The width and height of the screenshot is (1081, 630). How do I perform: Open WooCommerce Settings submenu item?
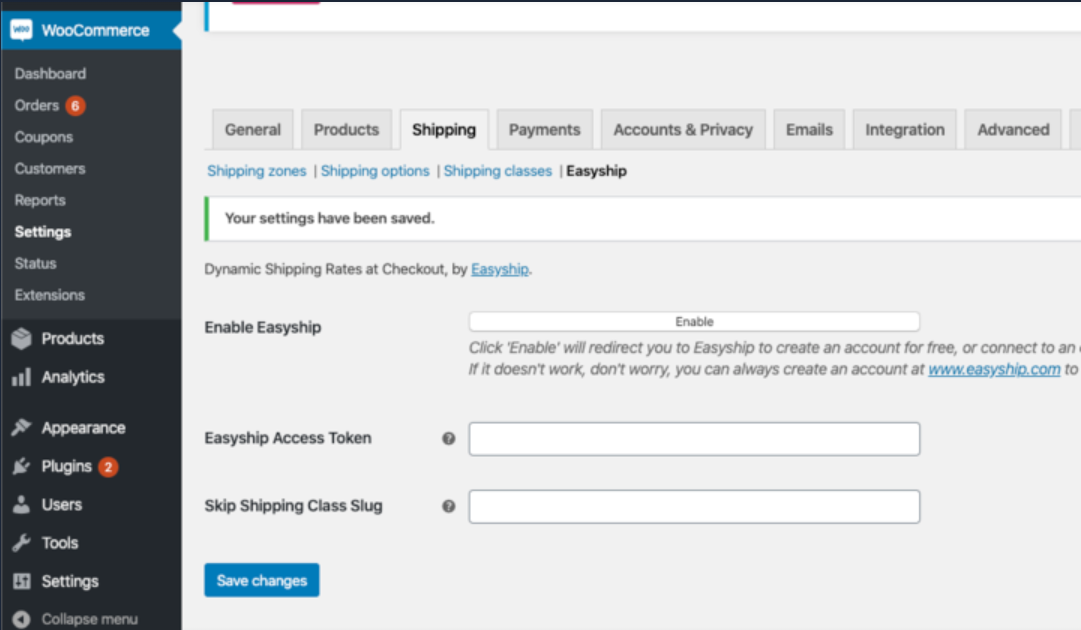tap(43, 232)
